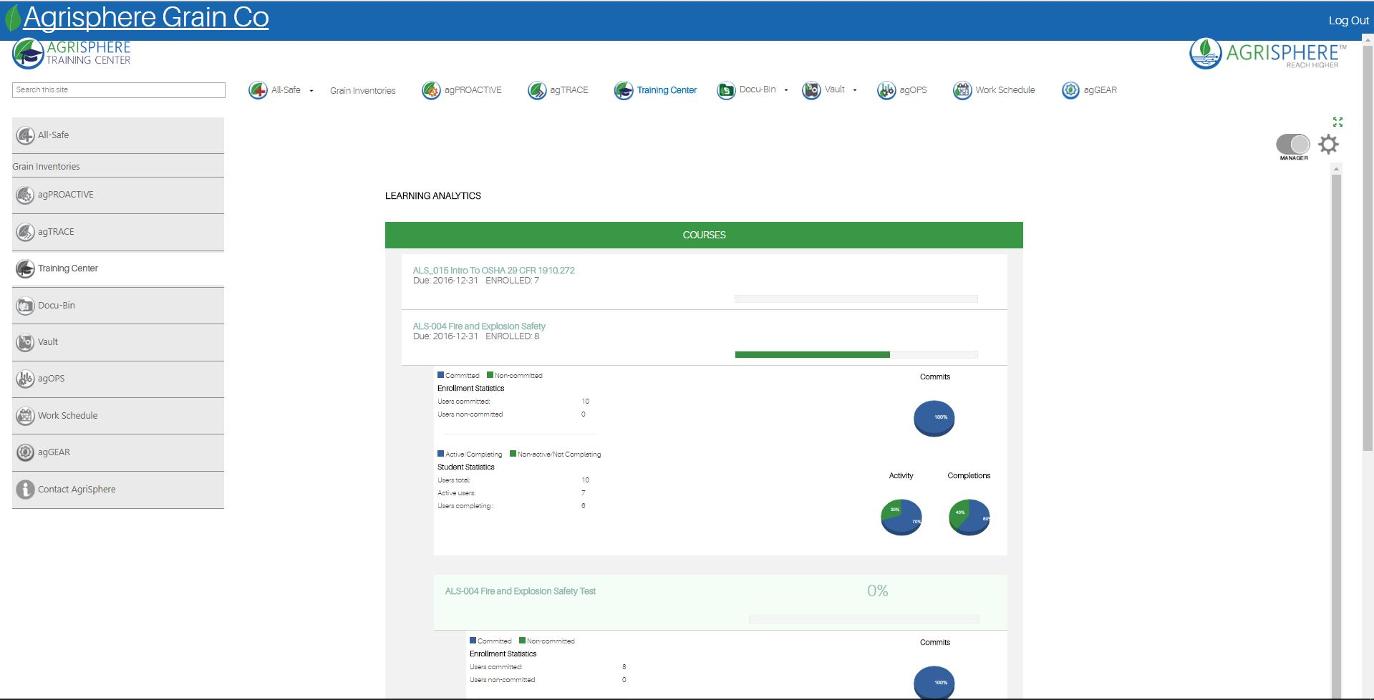Click the agTRACE icon in the sidebar
Viewport: 1374px width, 700px height.
point(25,232)
